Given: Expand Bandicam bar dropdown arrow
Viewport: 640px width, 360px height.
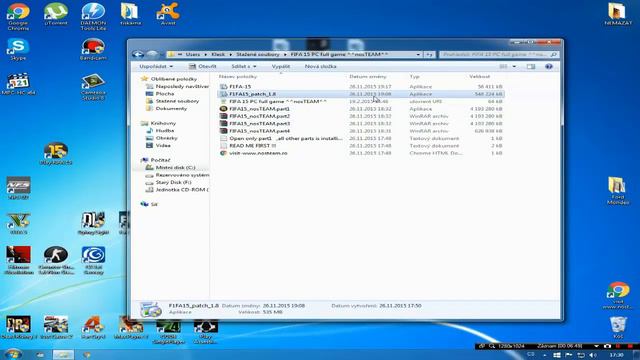Looking at the screenshot, I should (596, 346).
